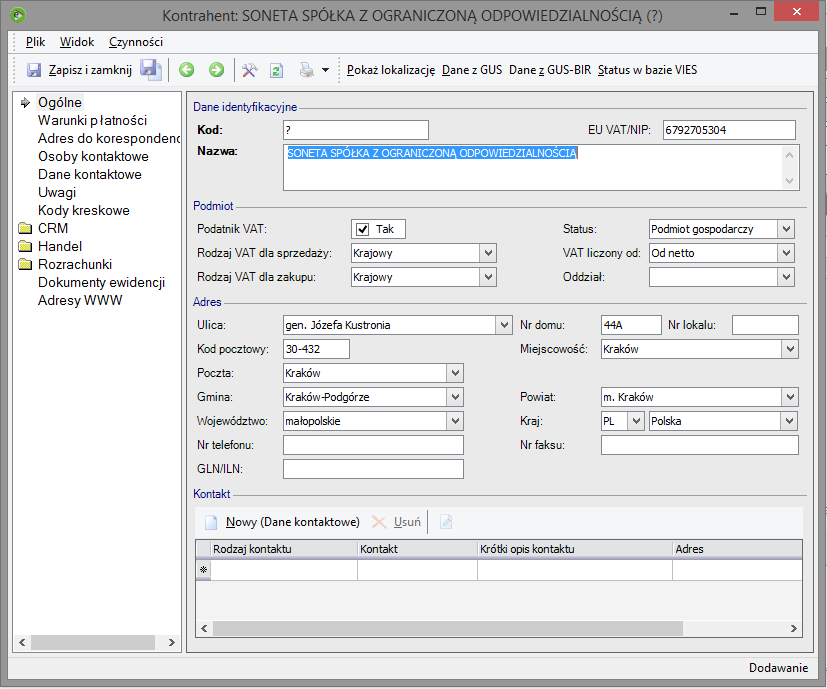Click the Nazwa text area
The height and width of the screenshot is (689, 827).
[541, 167]
